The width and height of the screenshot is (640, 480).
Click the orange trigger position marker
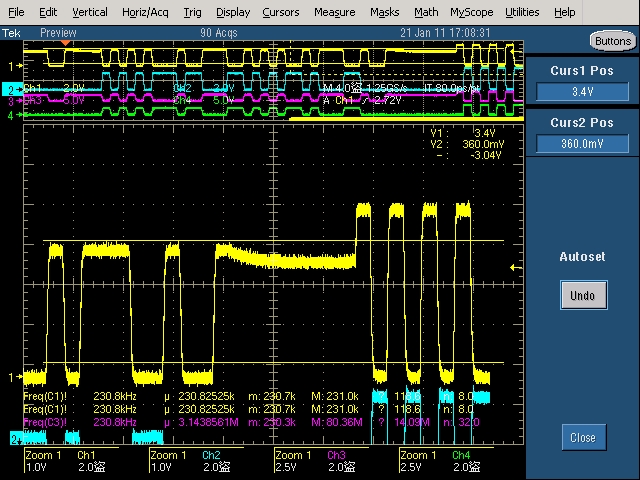pyautogui.click(x=65, y=43)
